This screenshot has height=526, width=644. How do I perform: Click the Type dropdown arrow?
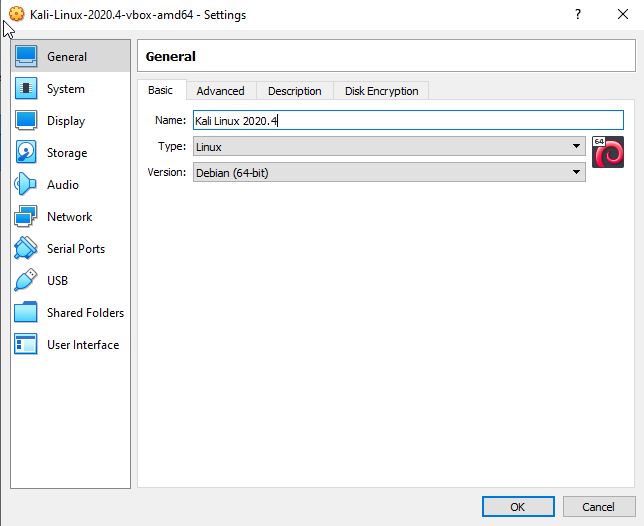click(576, 146)
